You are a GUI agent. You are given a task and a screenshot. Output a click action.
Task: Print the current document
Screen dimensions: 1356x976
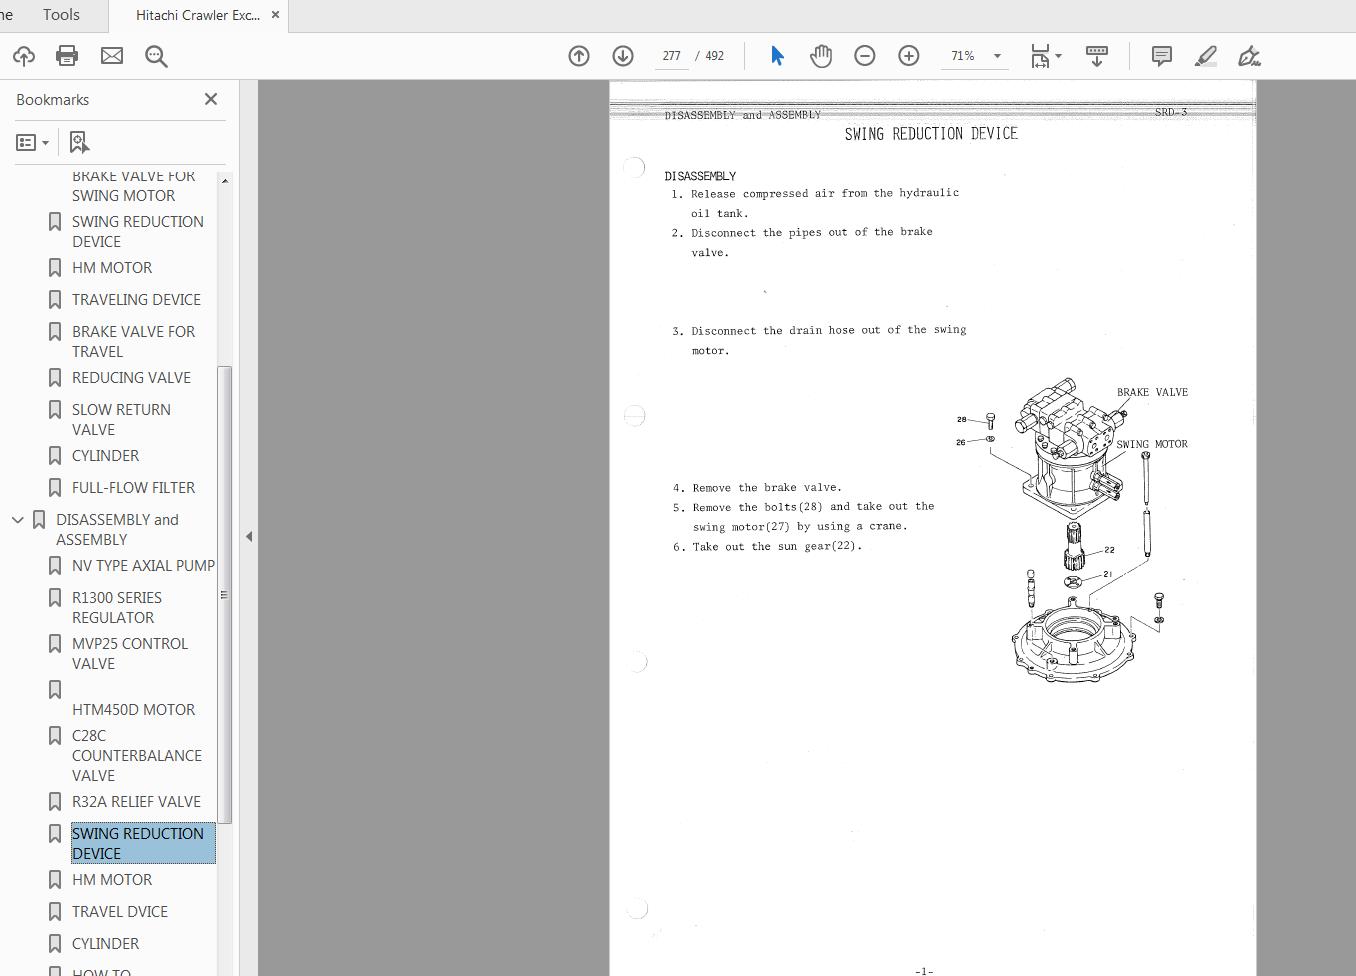tap(67, 56)
